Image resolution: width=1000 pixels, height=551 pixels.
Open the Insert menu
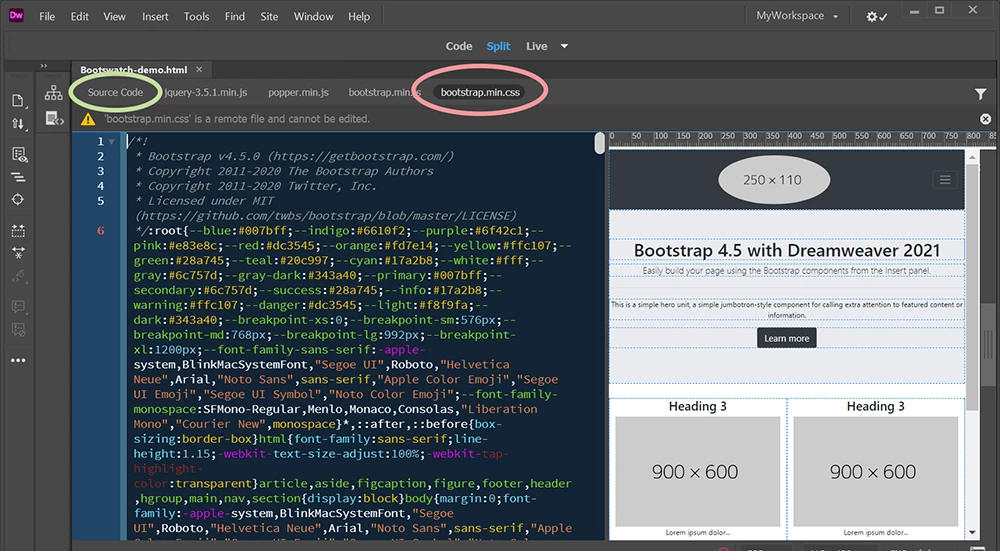tap(155, 17)
